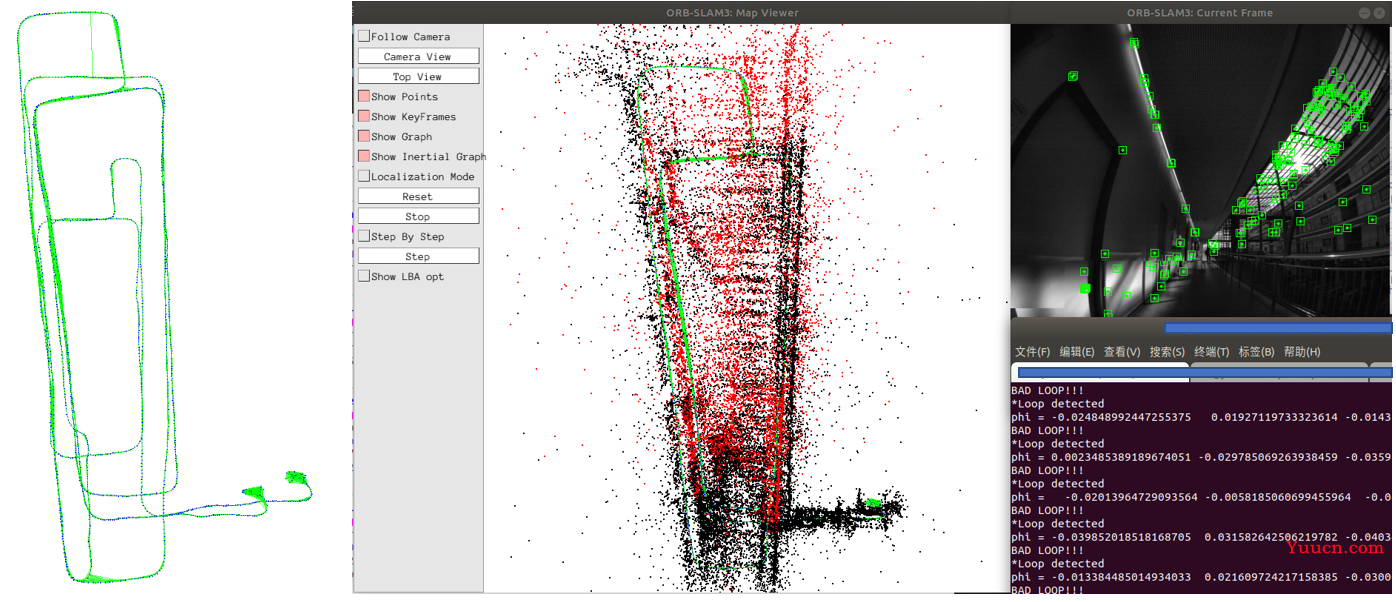Viewport: 1396px width, 602px height.
Task: Click terminal line phi = -0.024848992447255375
Action: pos(1201,417)
